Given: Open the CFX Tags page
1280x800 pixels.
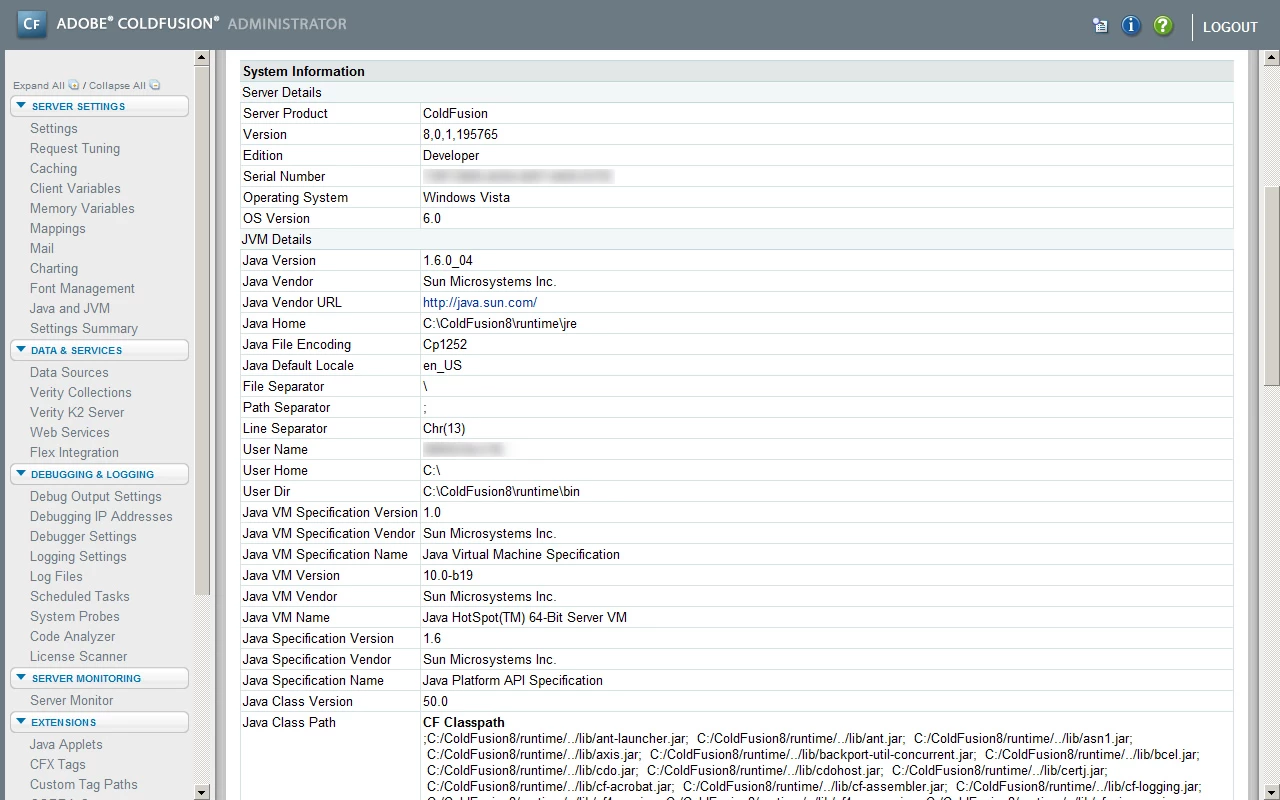Looking at the screenshot, I should coord(58,764).
